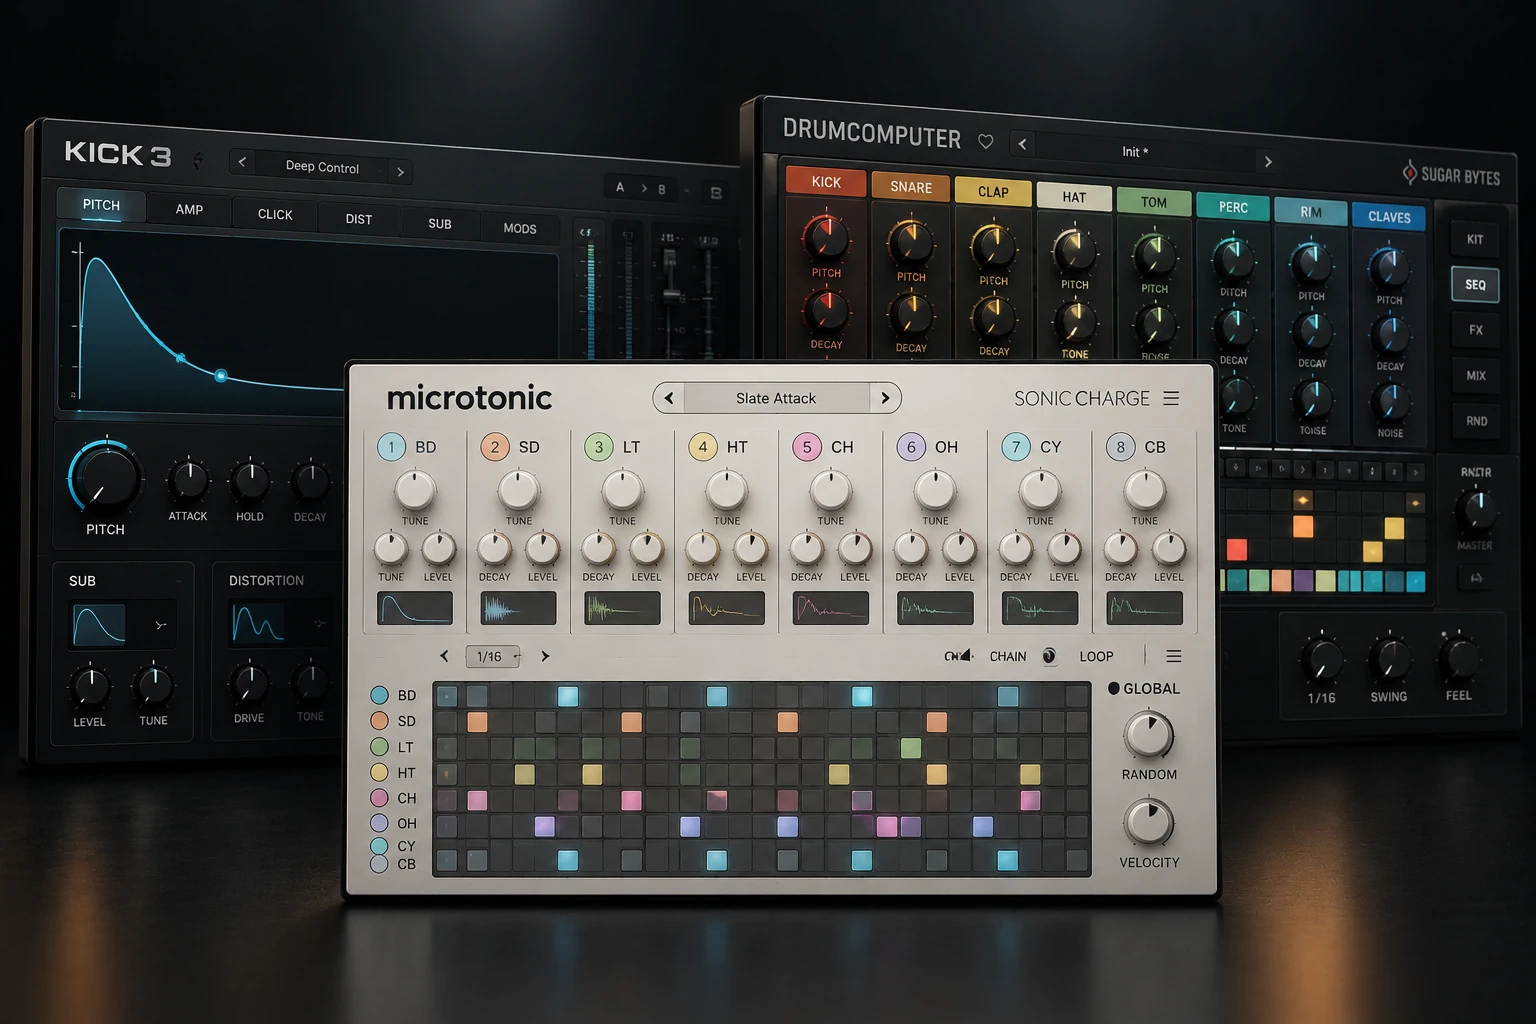Viewport: 1536px width, 1024px height.
Task: Open the Microtonic hamburger menu beside SONIC CHARGE
Action: pyautogui.click(x=1171, y=398)
